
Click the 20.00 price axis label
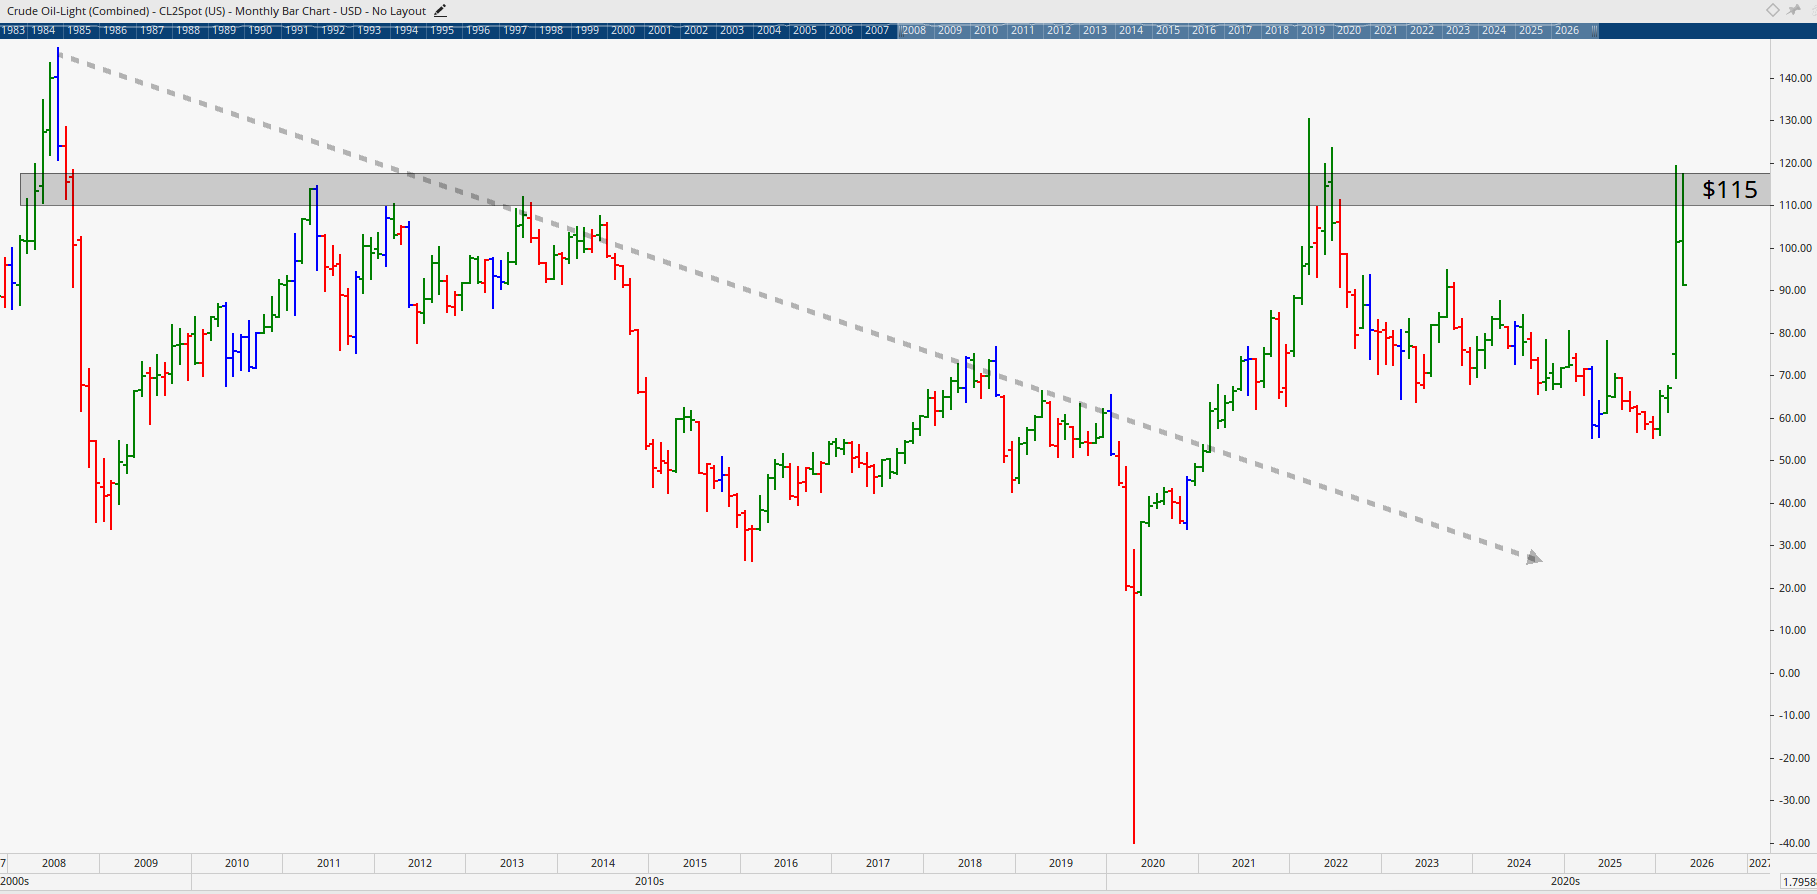point(1792,588)
